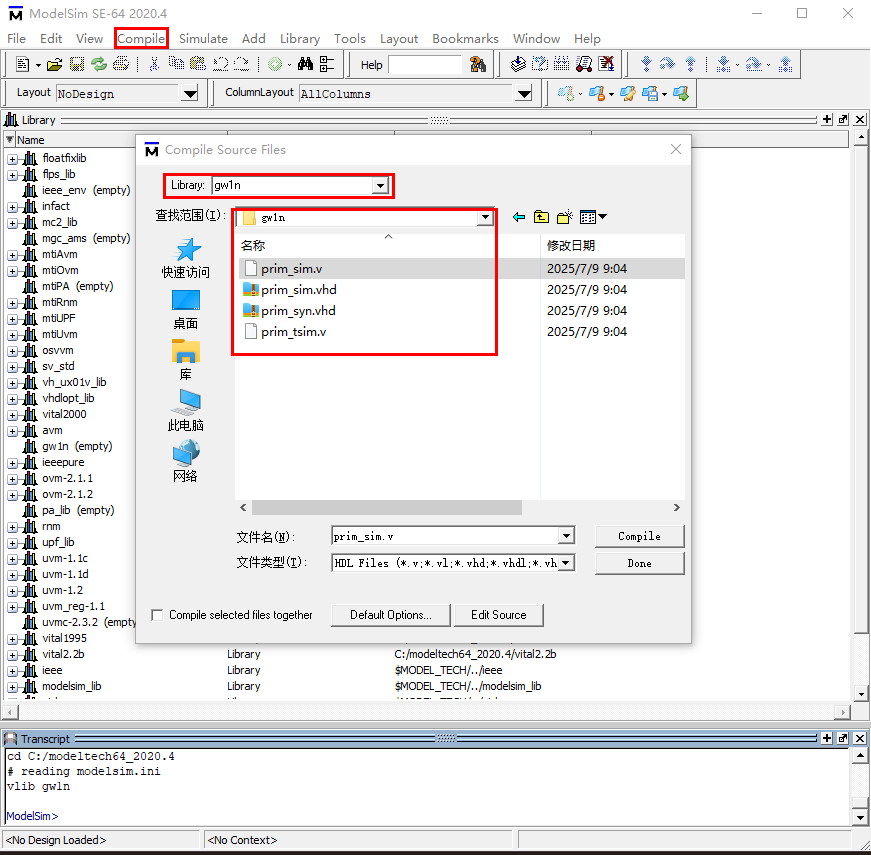Click the Help search input field
The height and width of the screenshot is (855, 871).
click(x=425, y=64)
